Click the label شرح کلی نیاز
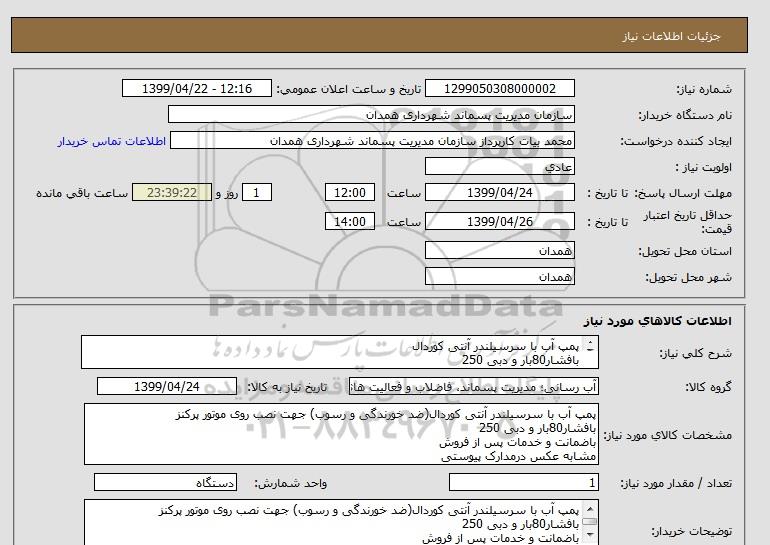770x545 pixels. click(x=695, y=353)
